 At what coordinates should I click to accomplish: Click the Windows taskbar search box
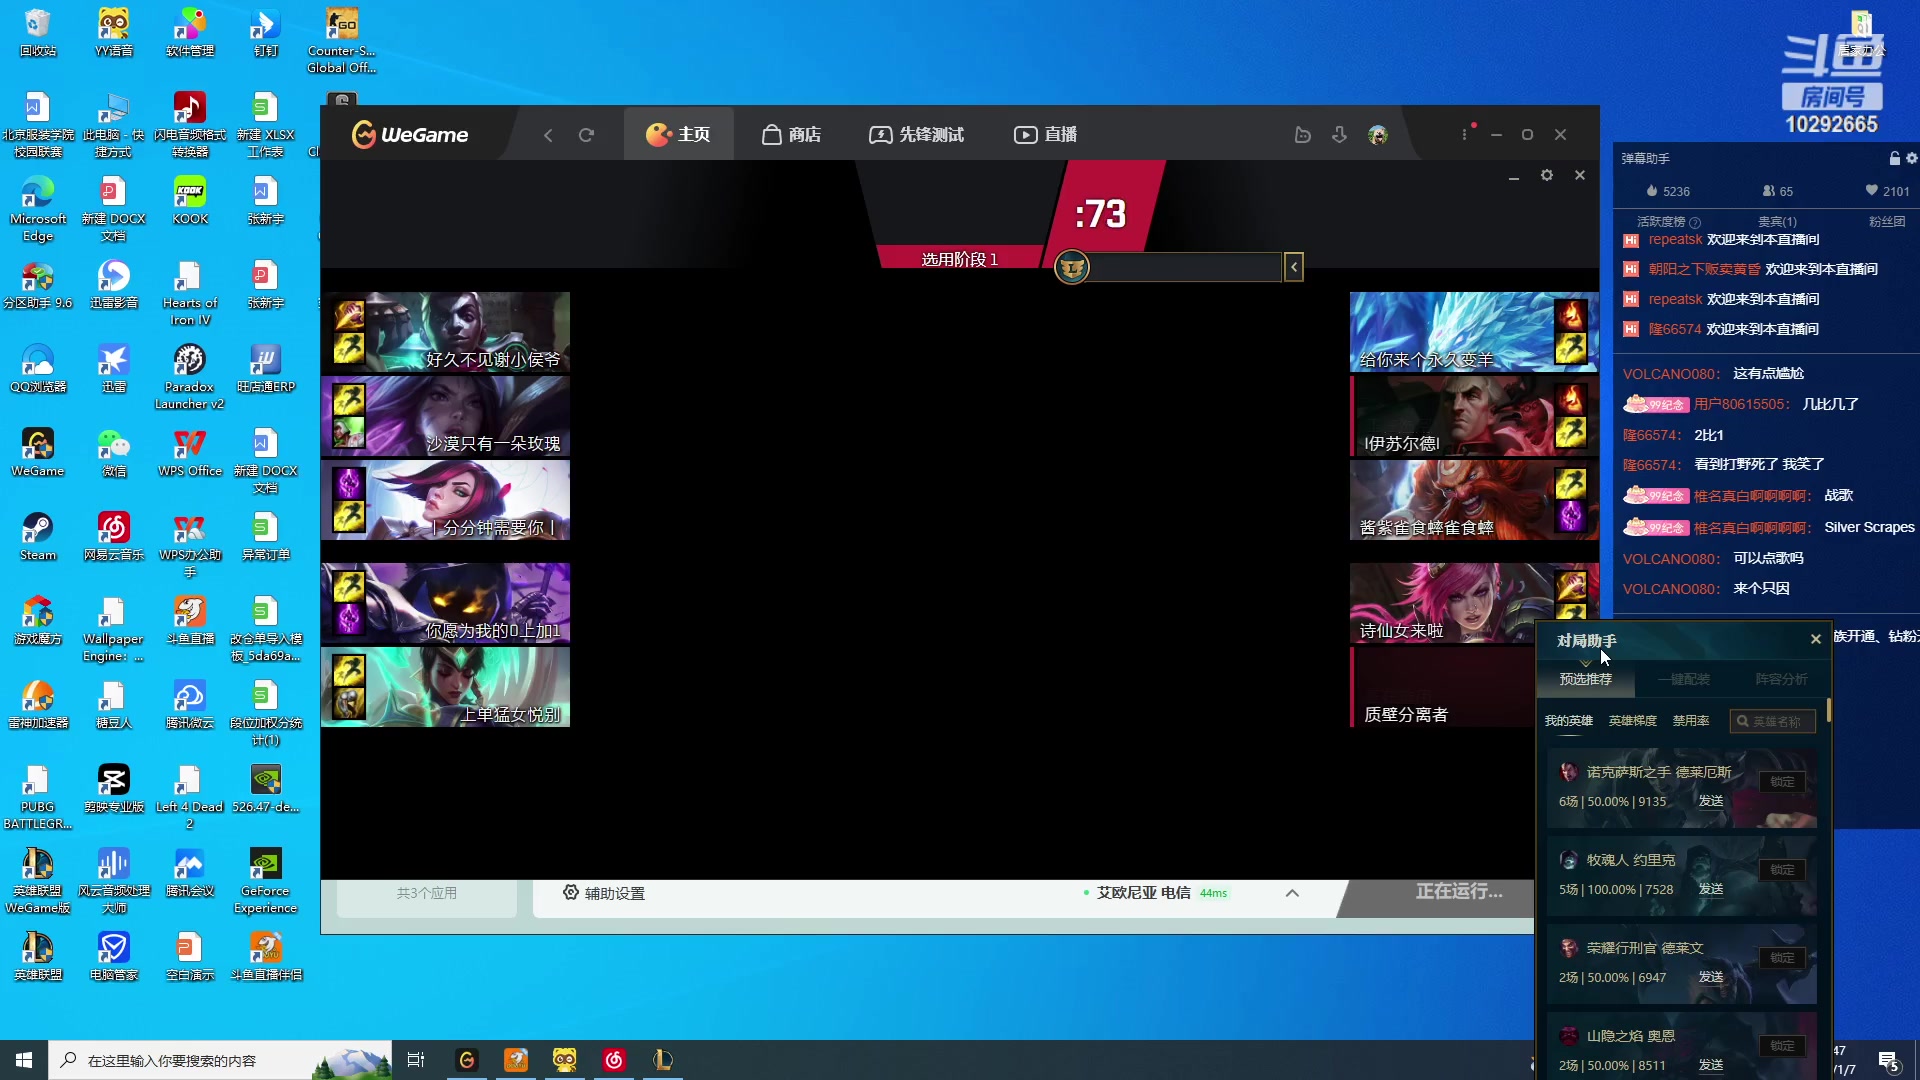[x=220, y=1060]
